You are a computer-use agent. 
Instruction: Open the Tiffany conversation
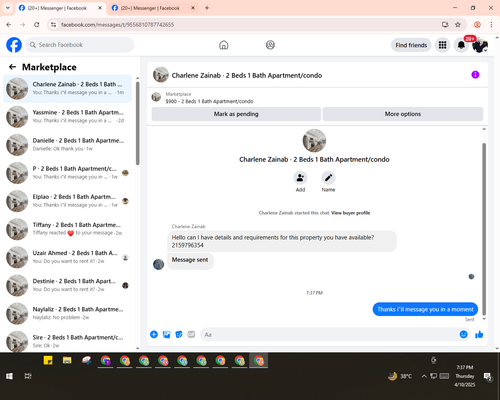[67, 229]
